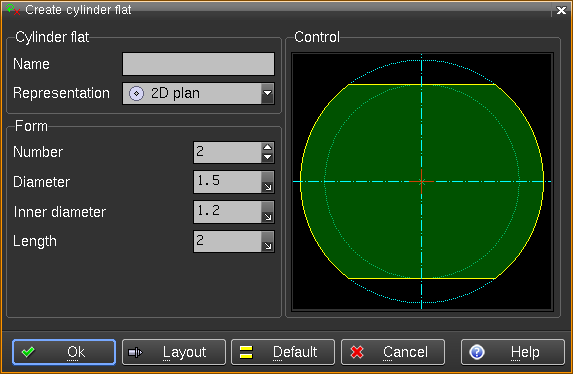
Task: Open Help for this dialog
Action: point(513,352)
